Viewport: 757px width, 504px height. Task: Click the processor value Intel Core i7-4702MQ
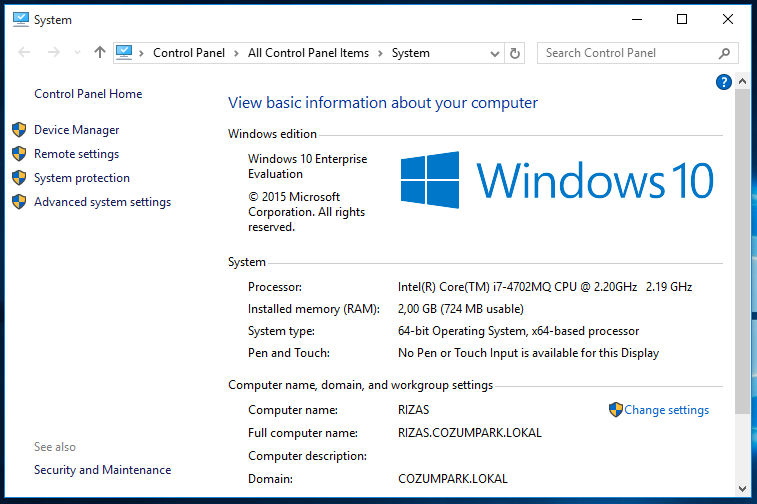point(545,287)
